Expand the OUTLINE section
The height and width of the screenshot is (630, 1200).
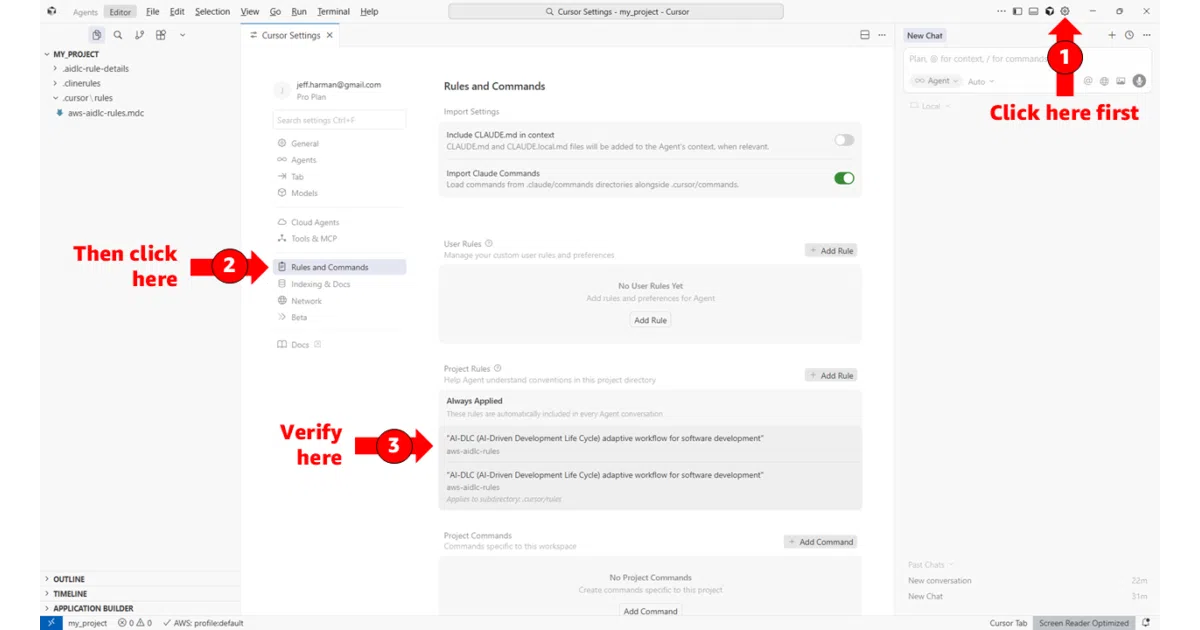(68, 579)
